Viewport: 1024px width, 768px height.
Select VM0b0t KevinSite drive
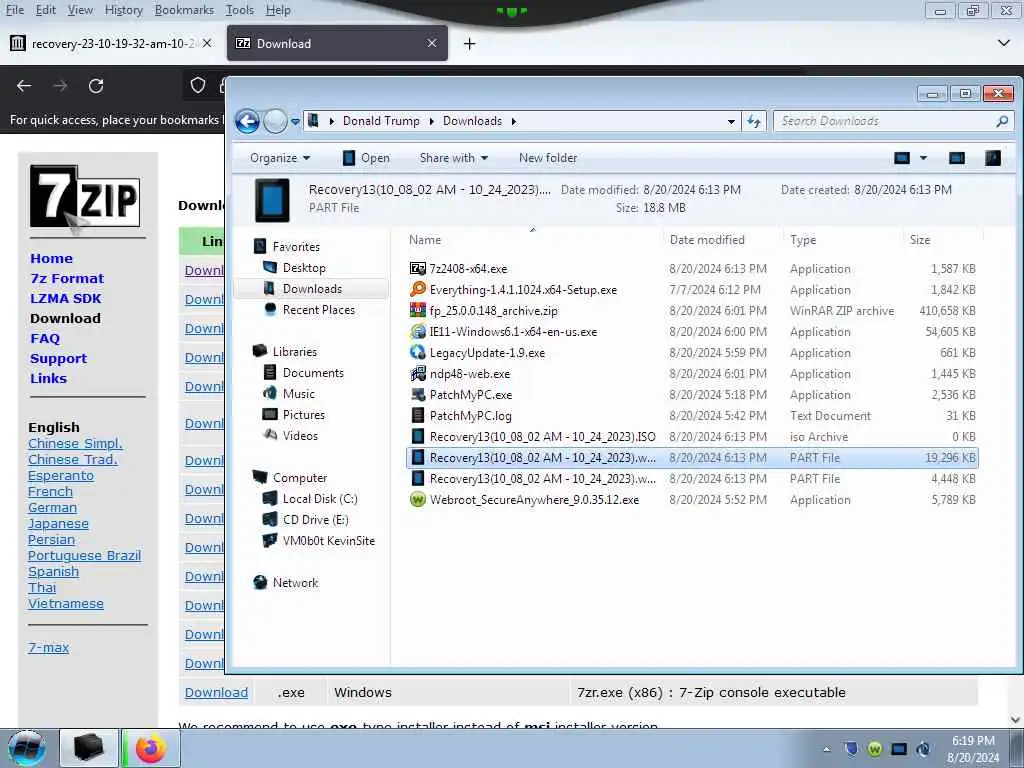click(328, 540)
